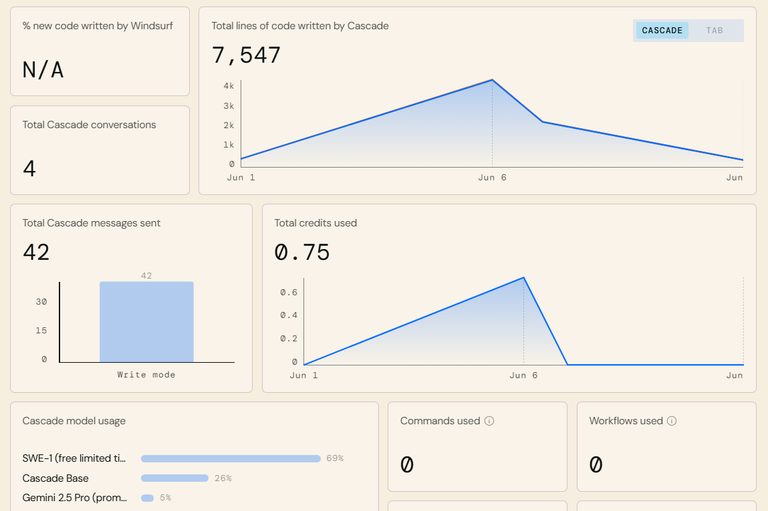This screenshot has height=511, width=768.
Task: Click the info icon beside Workflows used
Action: (x=672, y=421)
